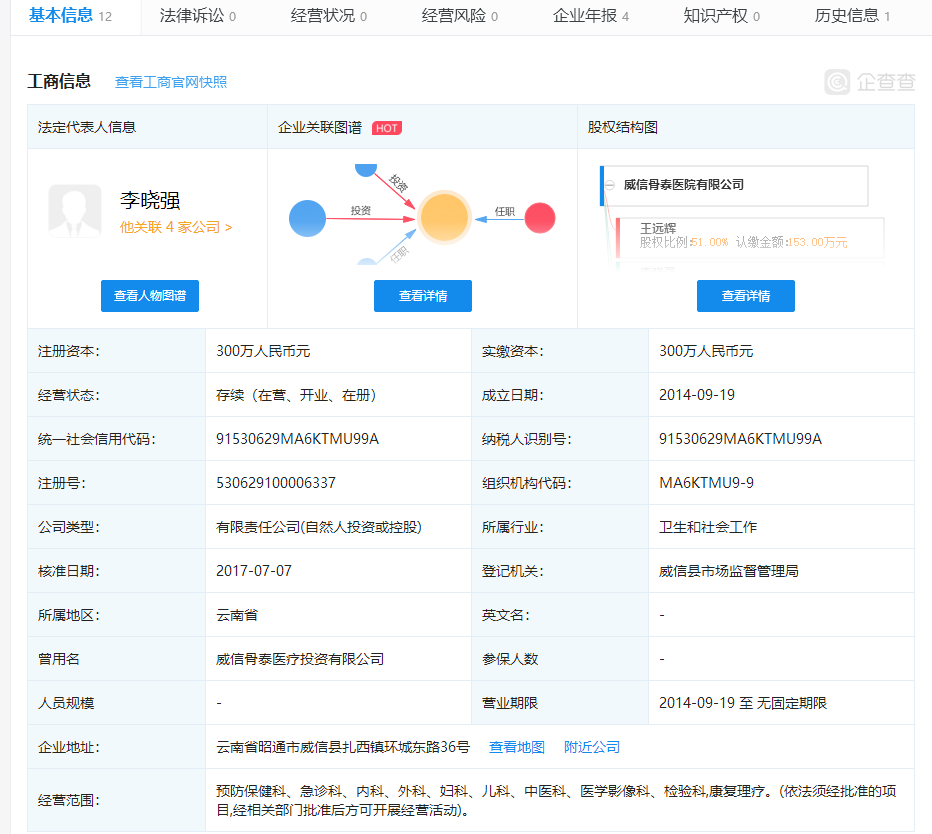Image resolution: width=932 pixels, height=834 pixels.
Task: Click the red 任职 node
Action: (540, 218)
